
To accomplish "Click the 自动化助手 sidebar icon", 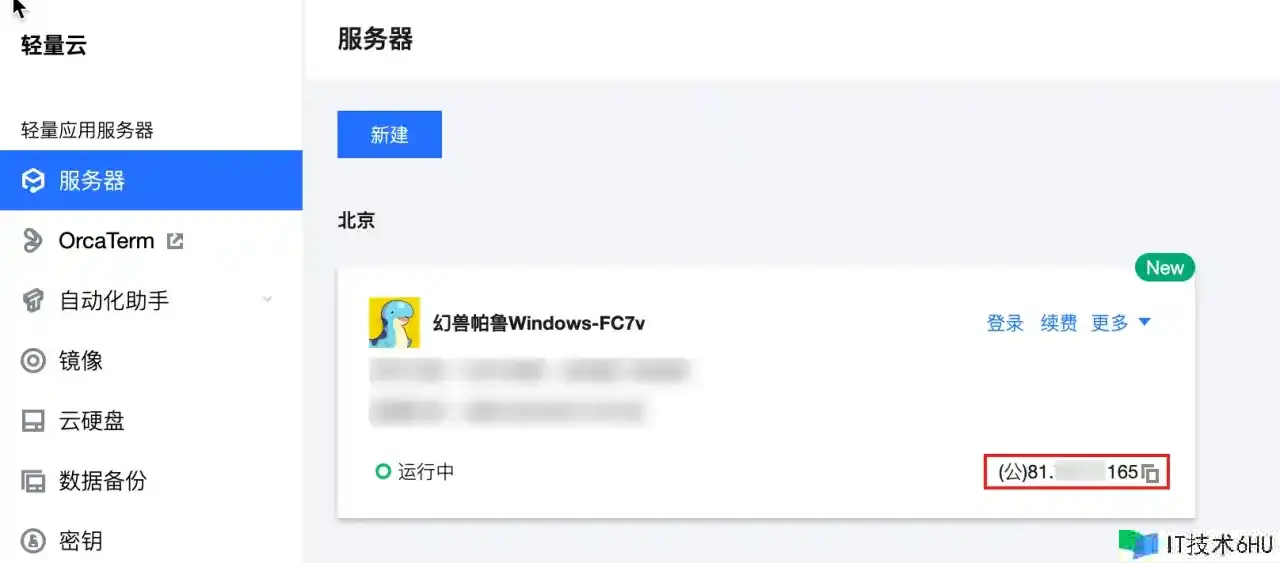I will pyautogui.click(x=33, y=301).
